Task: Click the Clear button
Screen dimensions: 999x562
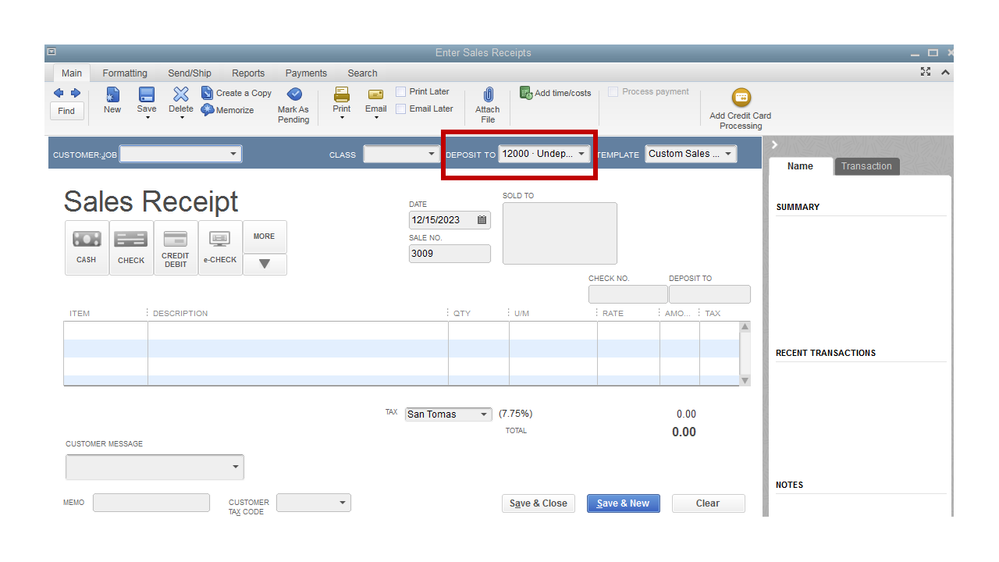Action: tap(708, 503)
